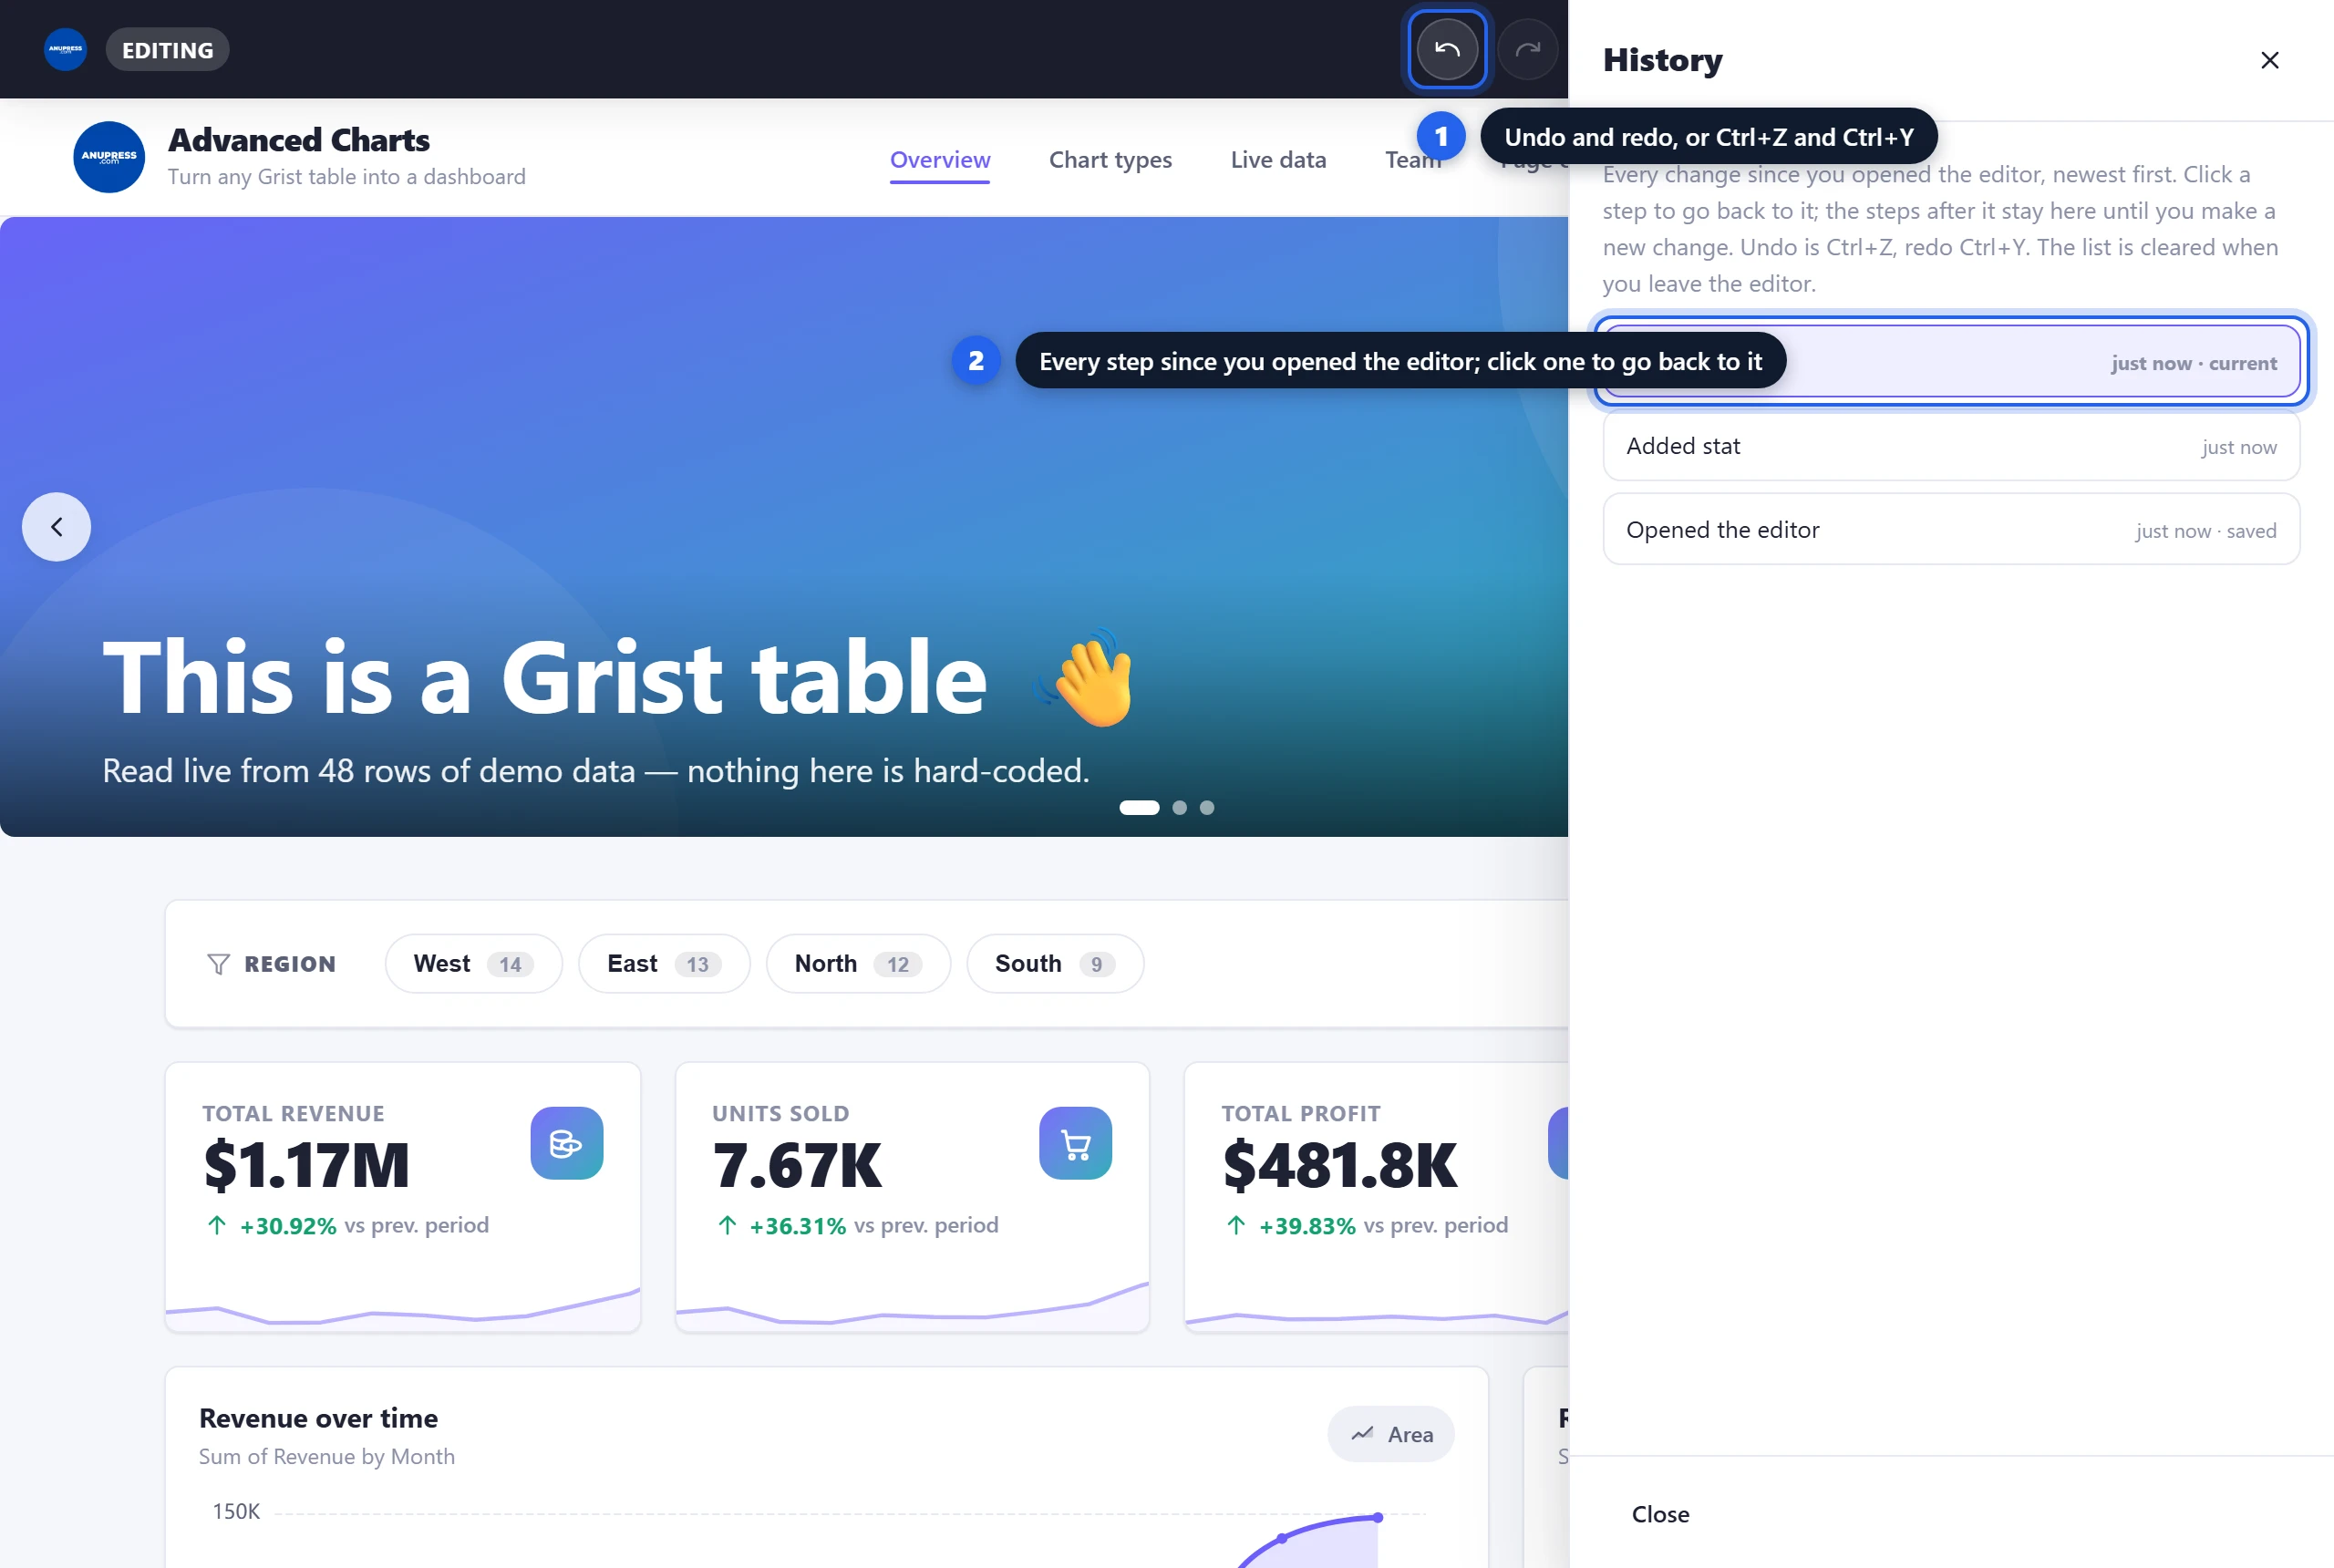Select the current history step
This screenshot has height=1568, width=2334.
pos(1951,362)
